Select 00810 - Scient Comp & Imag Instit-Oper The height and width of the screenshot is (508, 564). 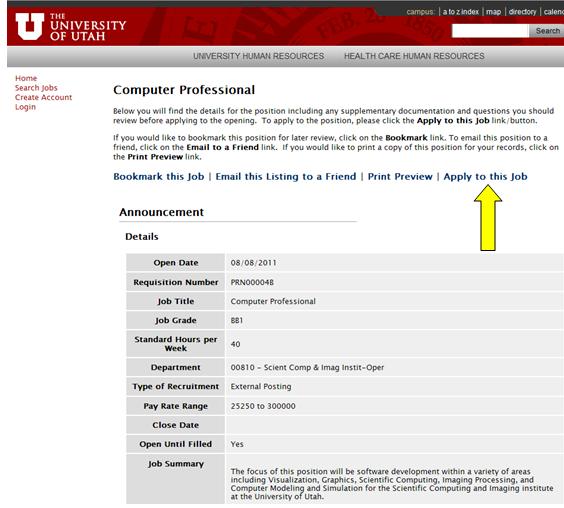coord(307,368)
